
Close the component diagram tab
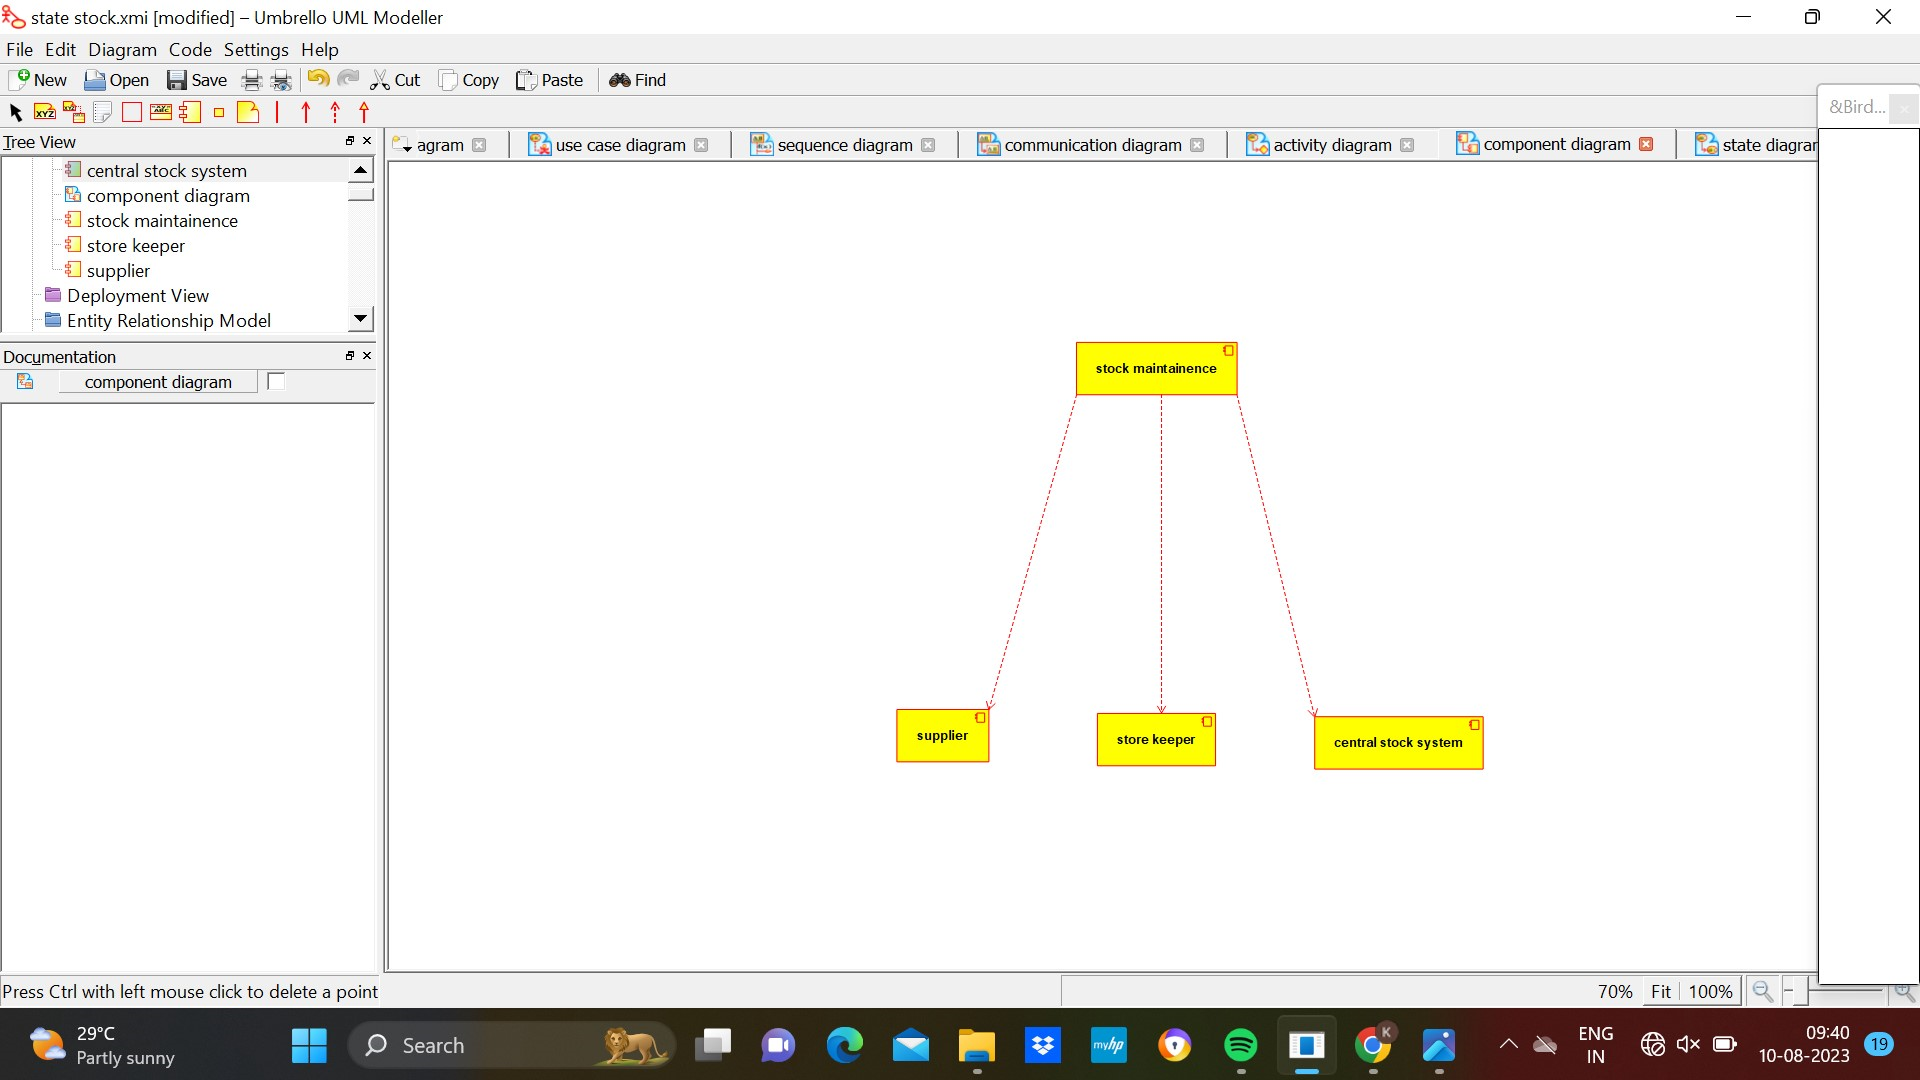[1646, 144]
